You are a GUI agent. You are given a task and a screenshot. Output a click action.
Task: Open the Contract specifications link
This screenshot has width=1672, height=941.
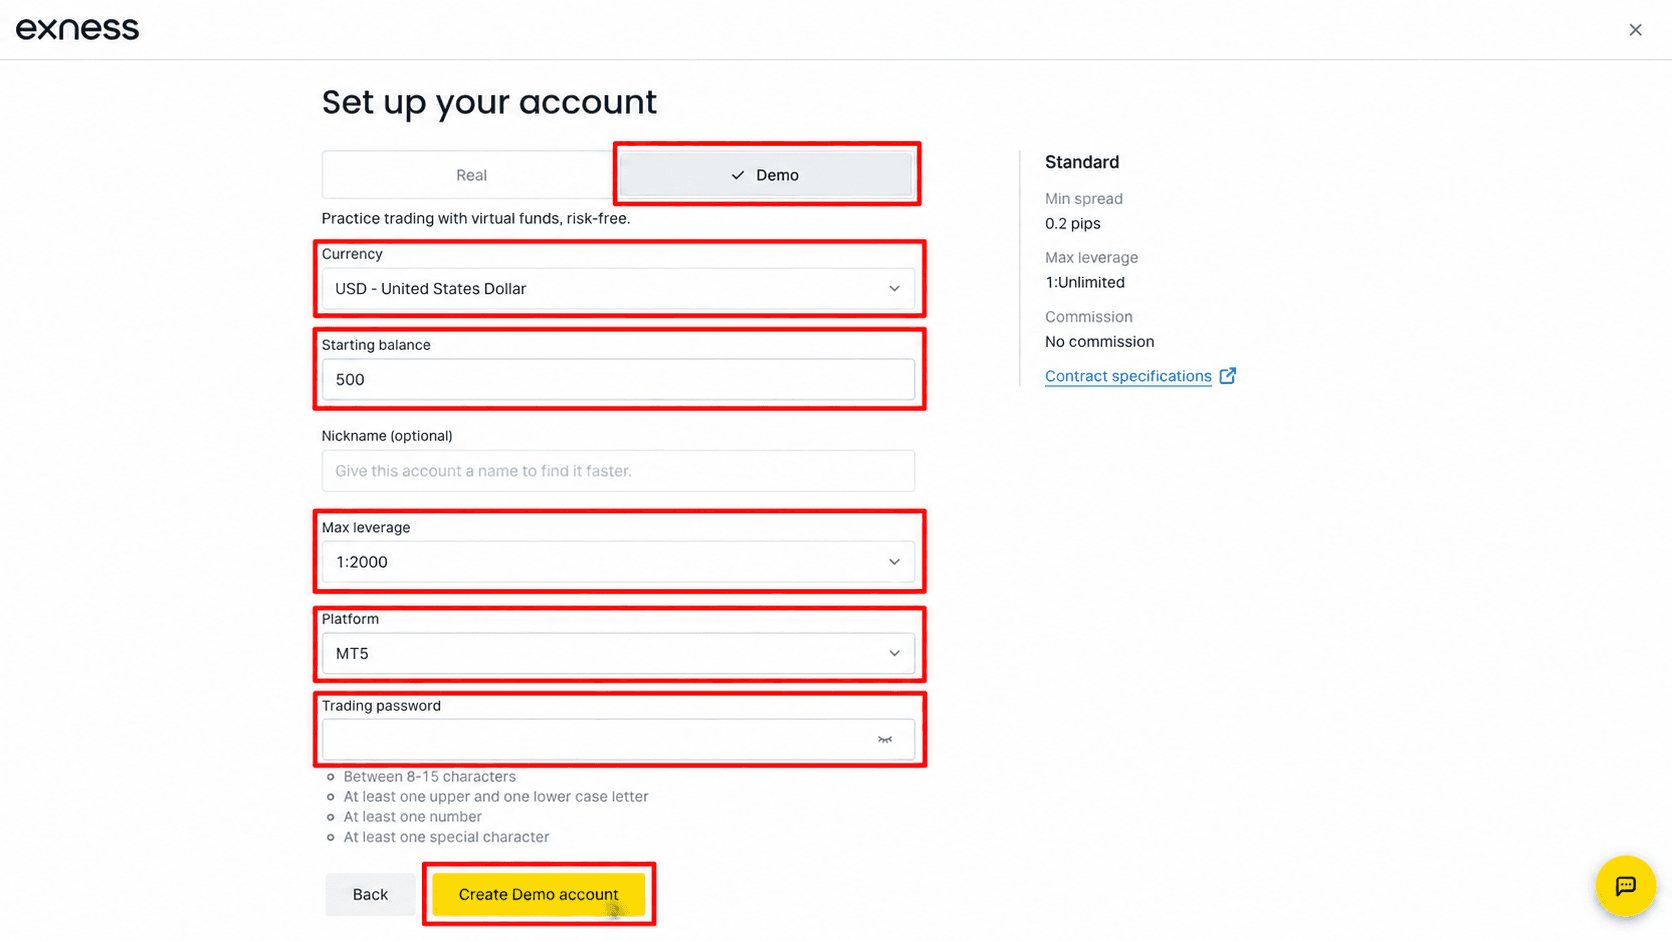coord(1128,376)
